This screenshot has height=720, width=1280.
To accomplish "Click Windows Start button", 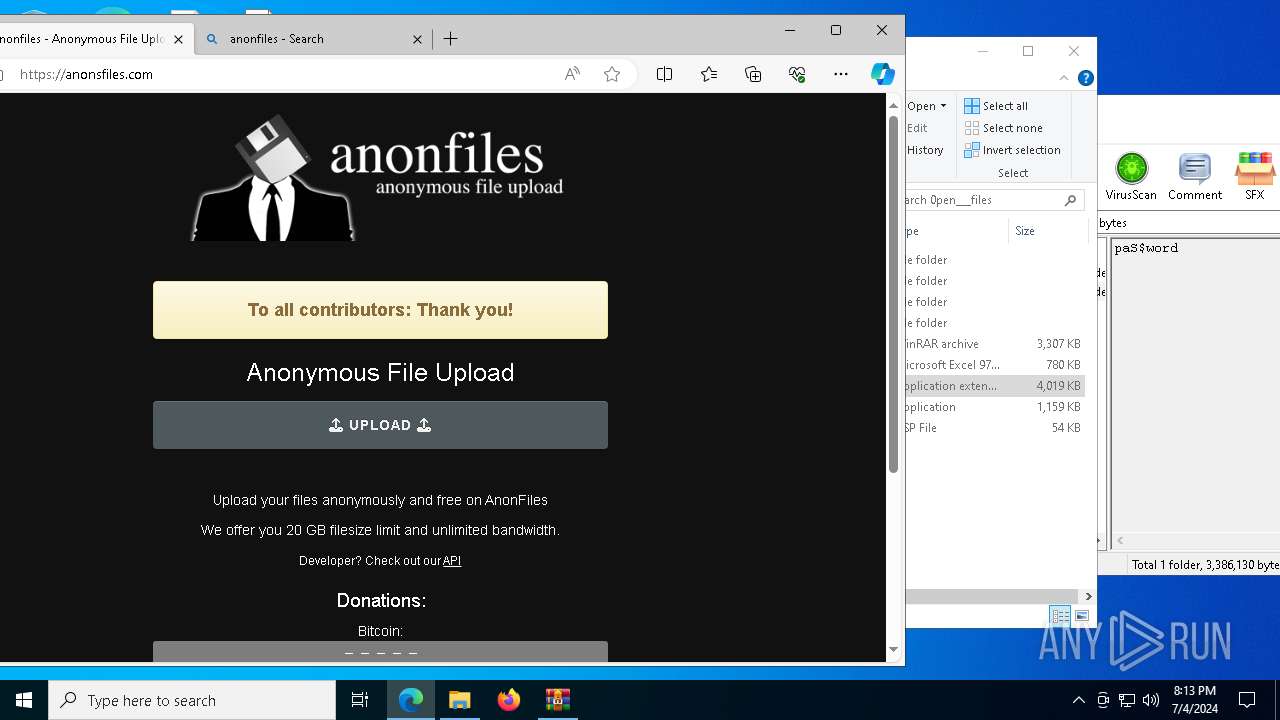I will click(x=24, y=700).
